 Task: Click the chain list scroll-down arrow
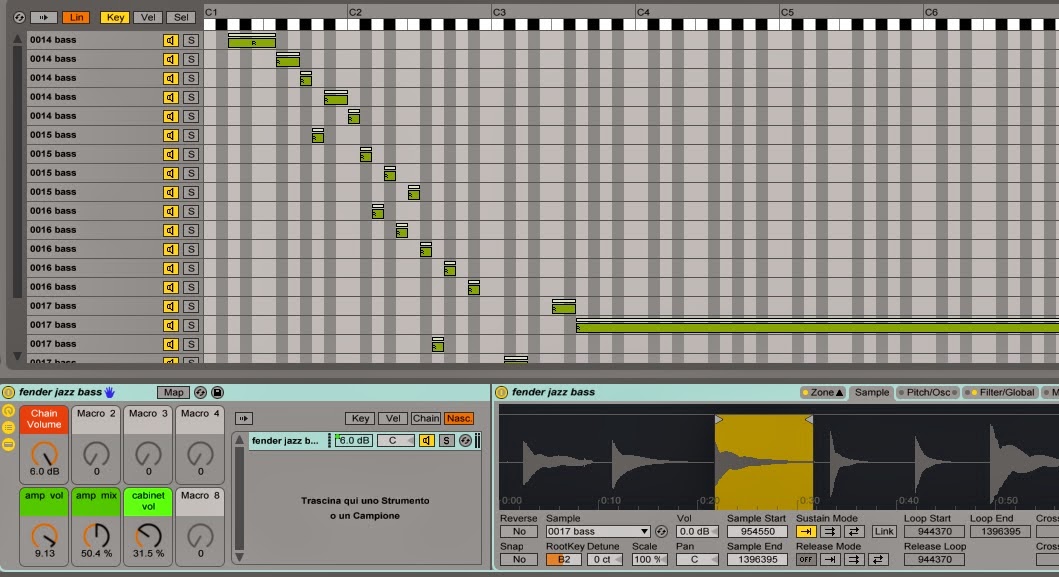pos(239,557)
